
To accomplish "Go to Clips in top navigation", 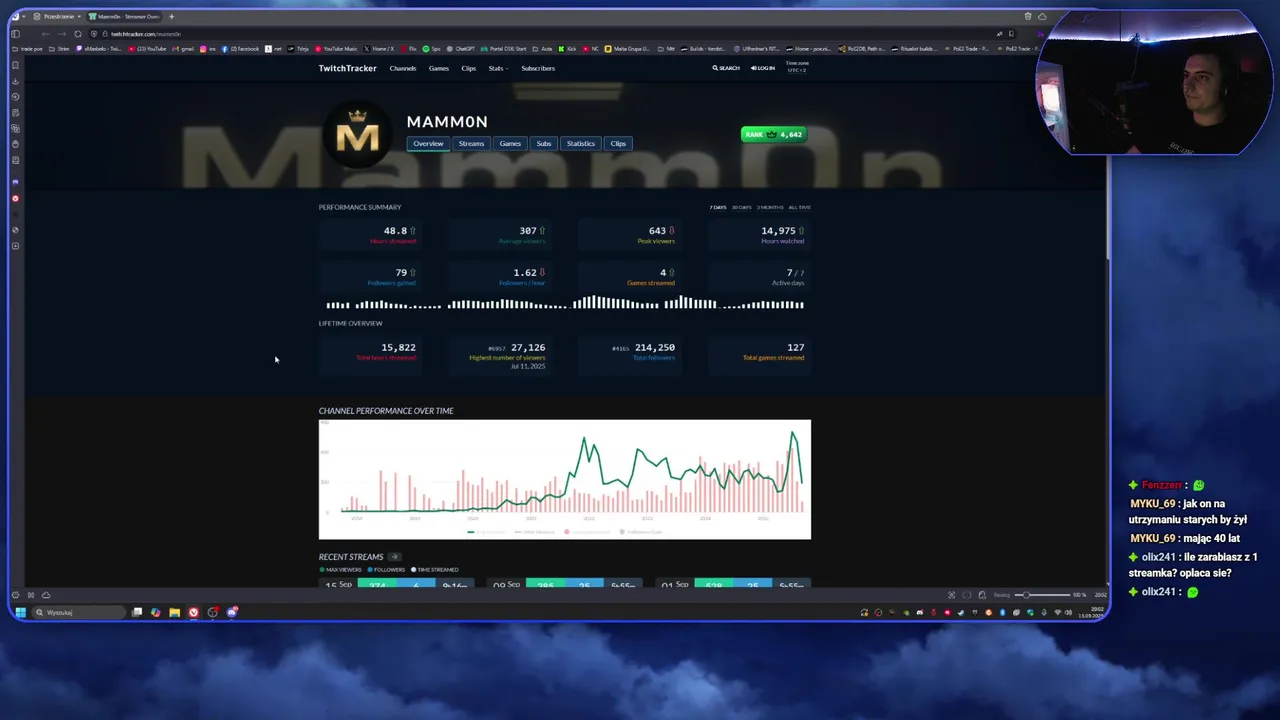I will click(469, 68).
